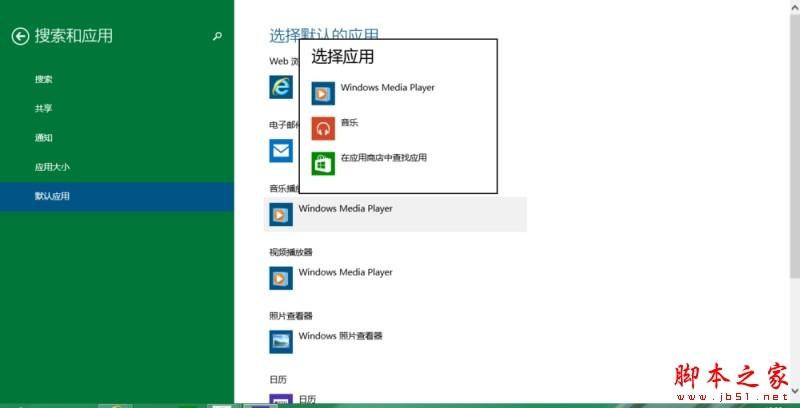
Task: Click video player Windows Media Player icon
Action: (x=281, y=278)
